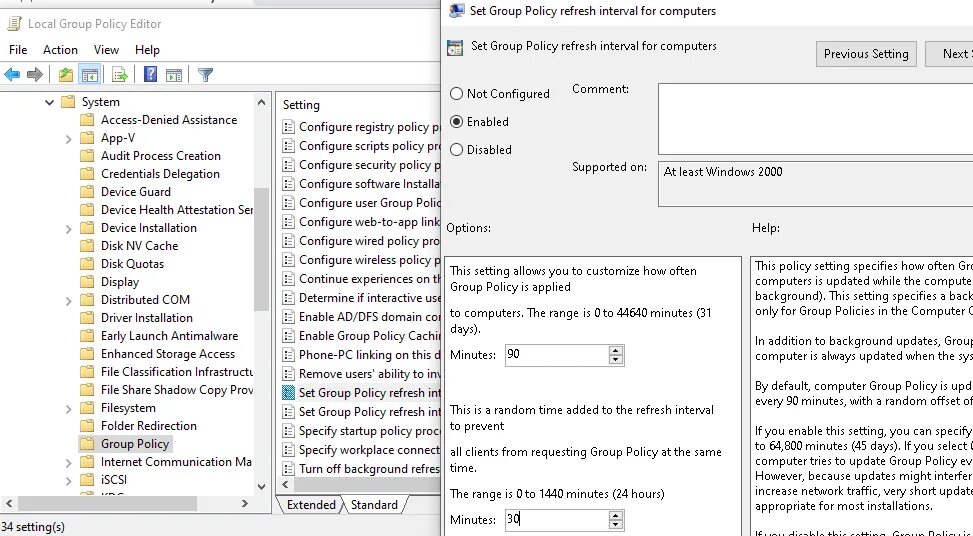
Task: Select Credentials Delegation in the tree
Action: (x=160, y=174)
